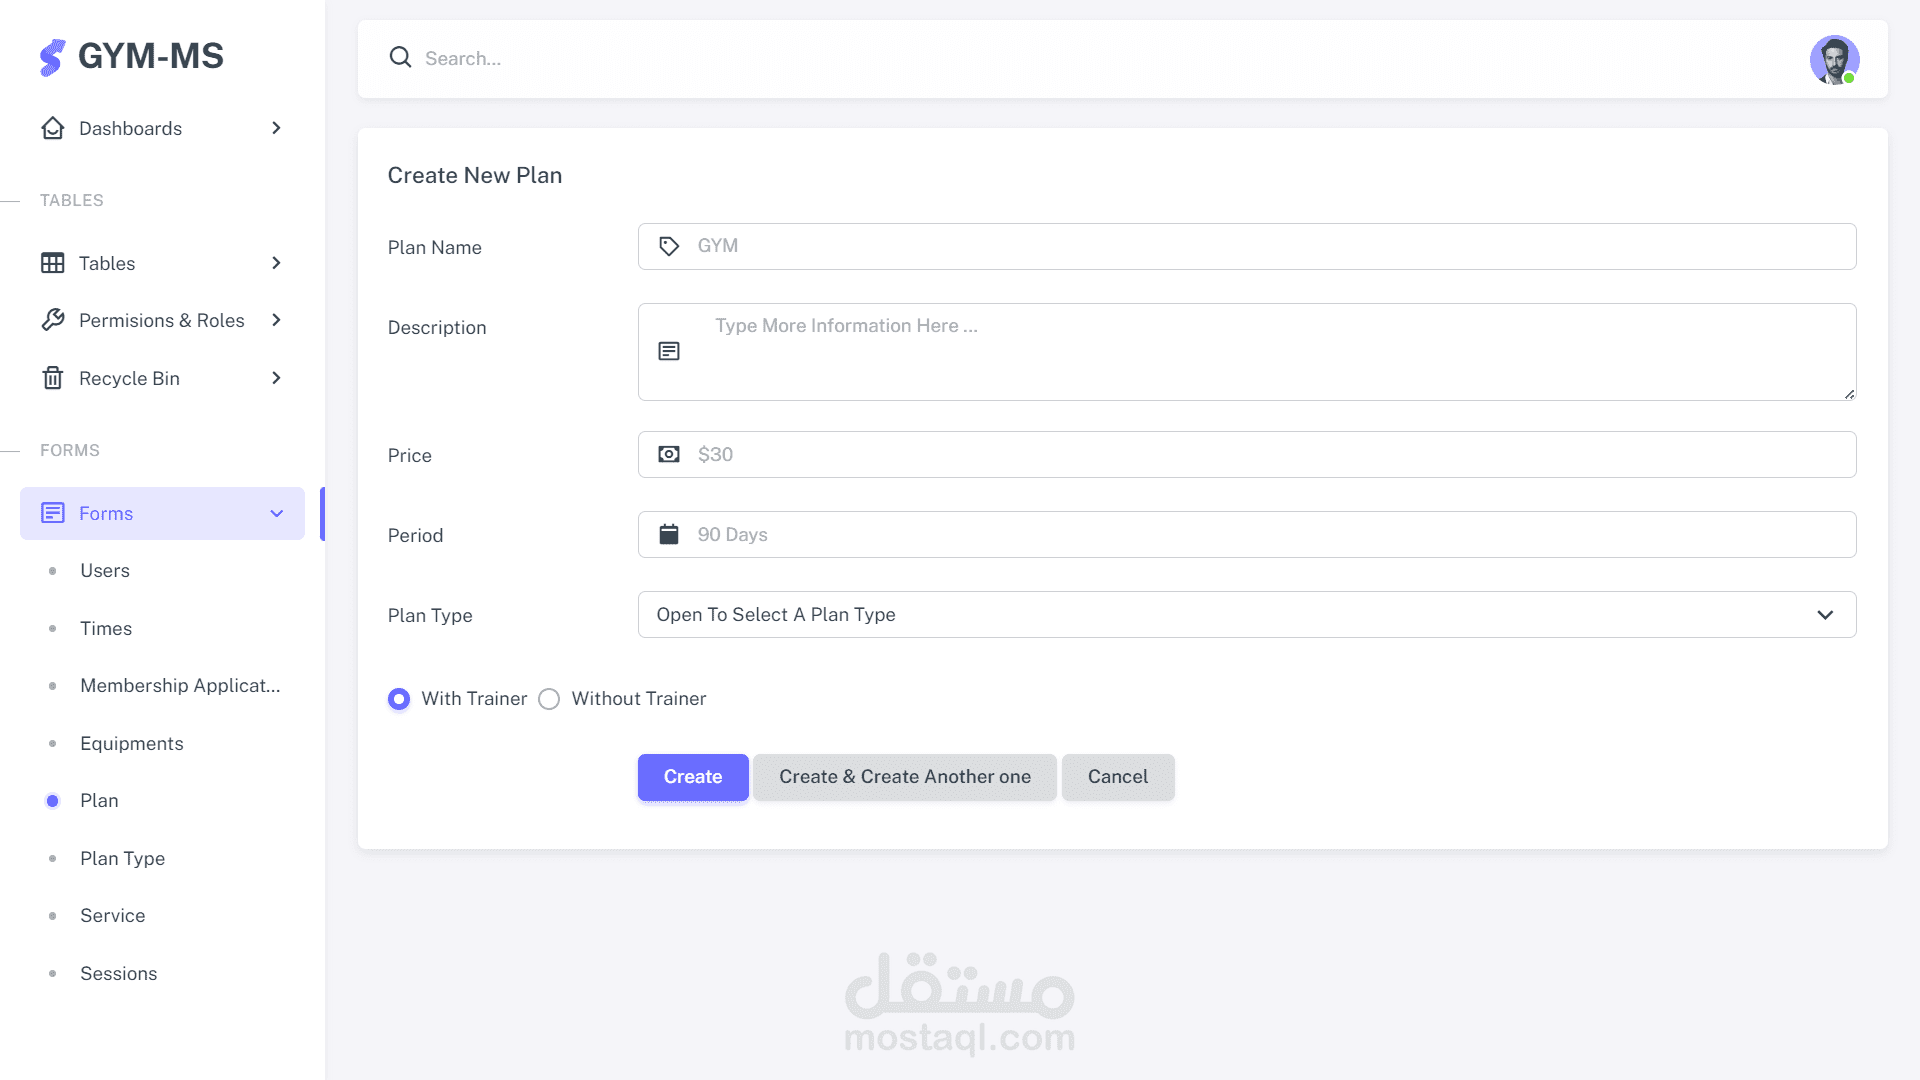Click the Tables grid icon
This screenshot has height=1080, width=1920.
pos(53,263)
